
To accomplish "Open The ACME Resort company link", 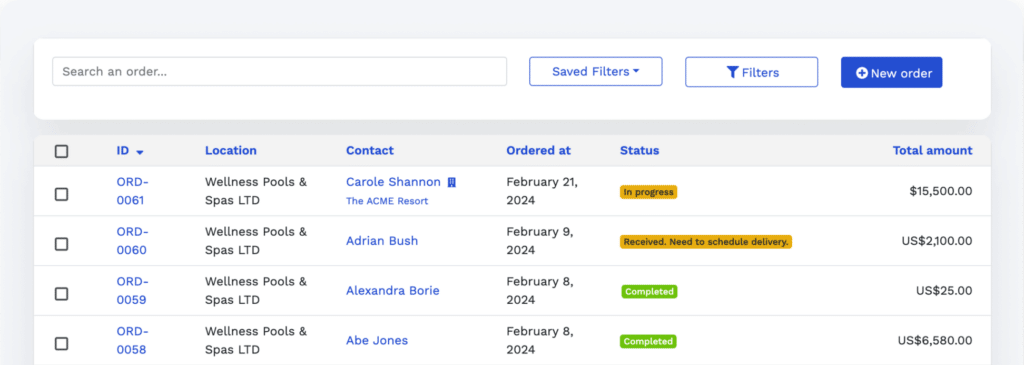I will click(387, 201).
